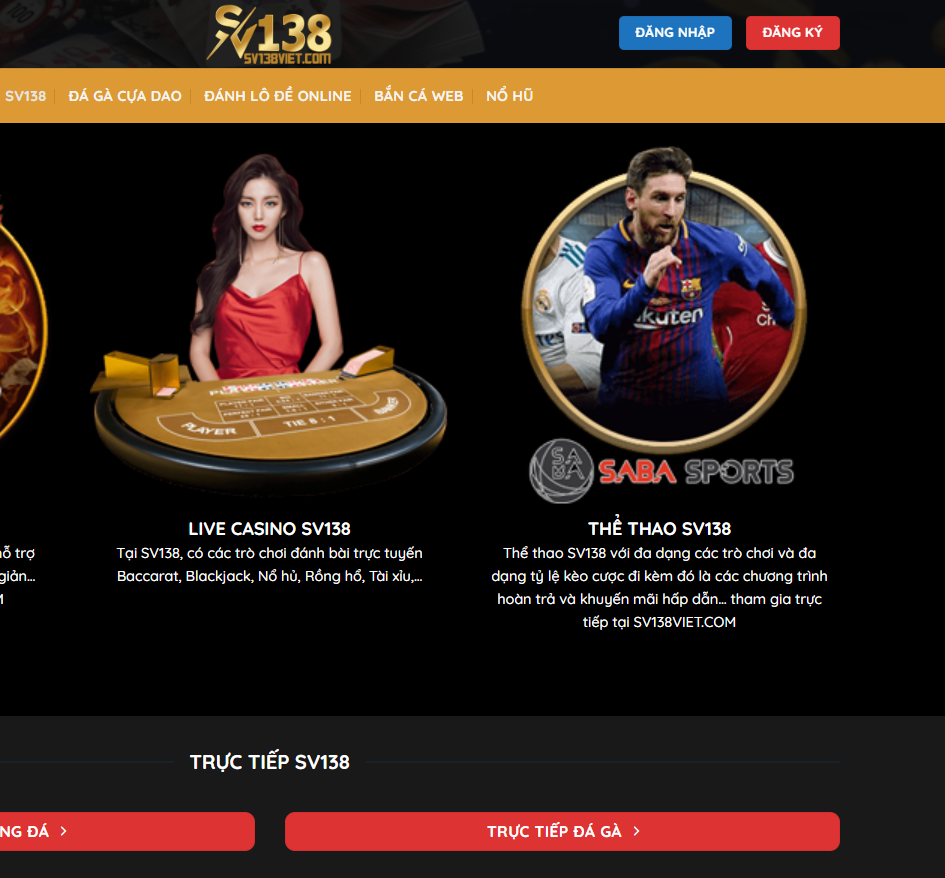Viewport: 945px width, 878px height.
Task: Click the chevron on the left red button
Action: [x=63, y=831]
